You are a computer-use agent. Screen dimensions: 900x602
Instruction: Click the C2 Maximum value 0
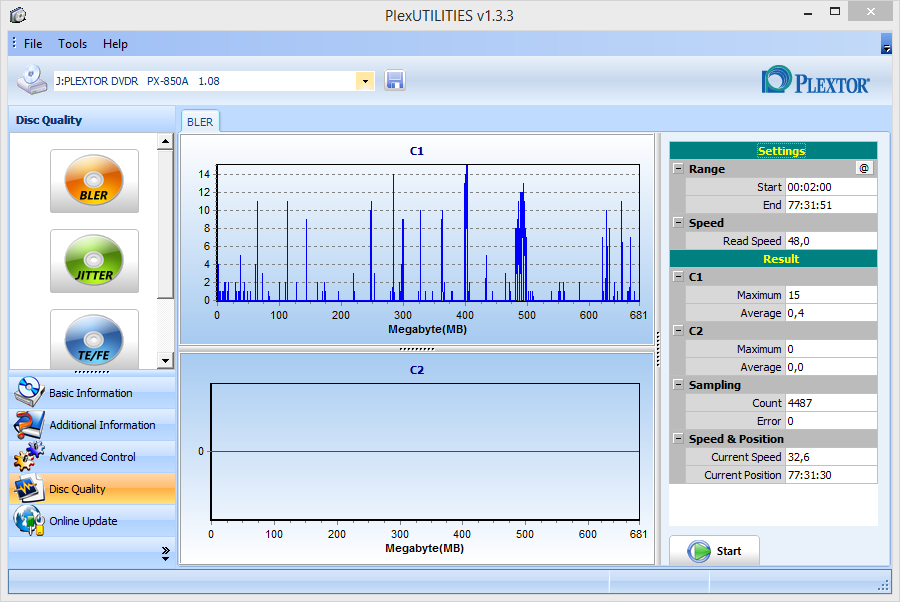click(x=831, y=349)
